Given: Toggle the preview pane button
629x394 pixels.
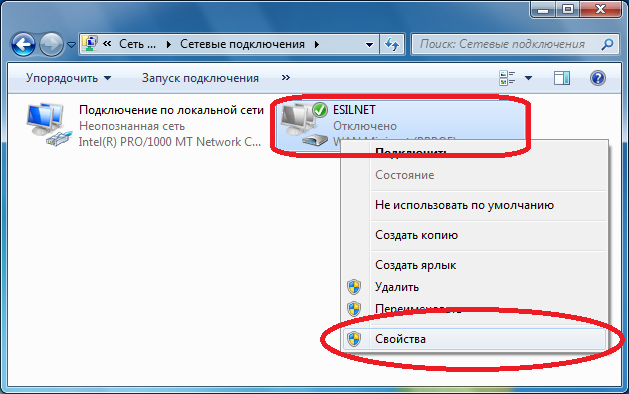Looking at the screenshot, I should point(562,78).
